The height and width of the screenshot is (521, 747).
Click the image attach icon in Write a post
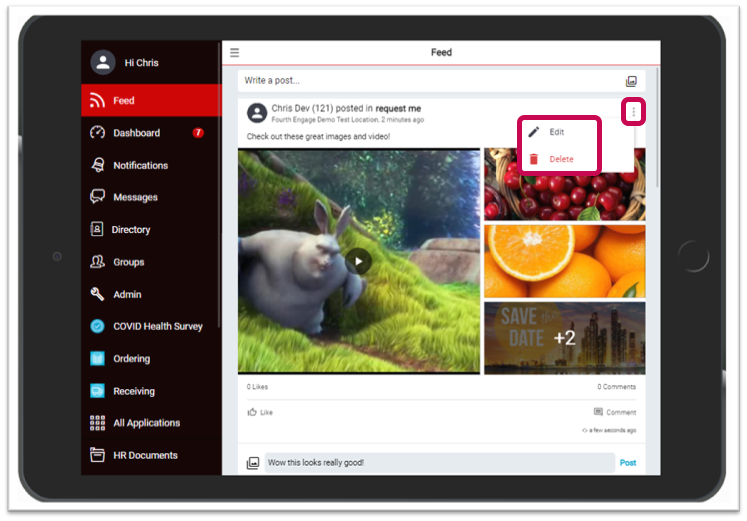point(631,81)
